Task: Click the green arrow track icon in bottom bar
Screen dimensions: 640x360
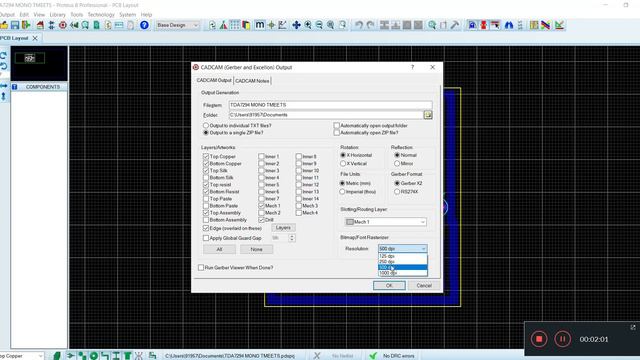Action: 71,356
